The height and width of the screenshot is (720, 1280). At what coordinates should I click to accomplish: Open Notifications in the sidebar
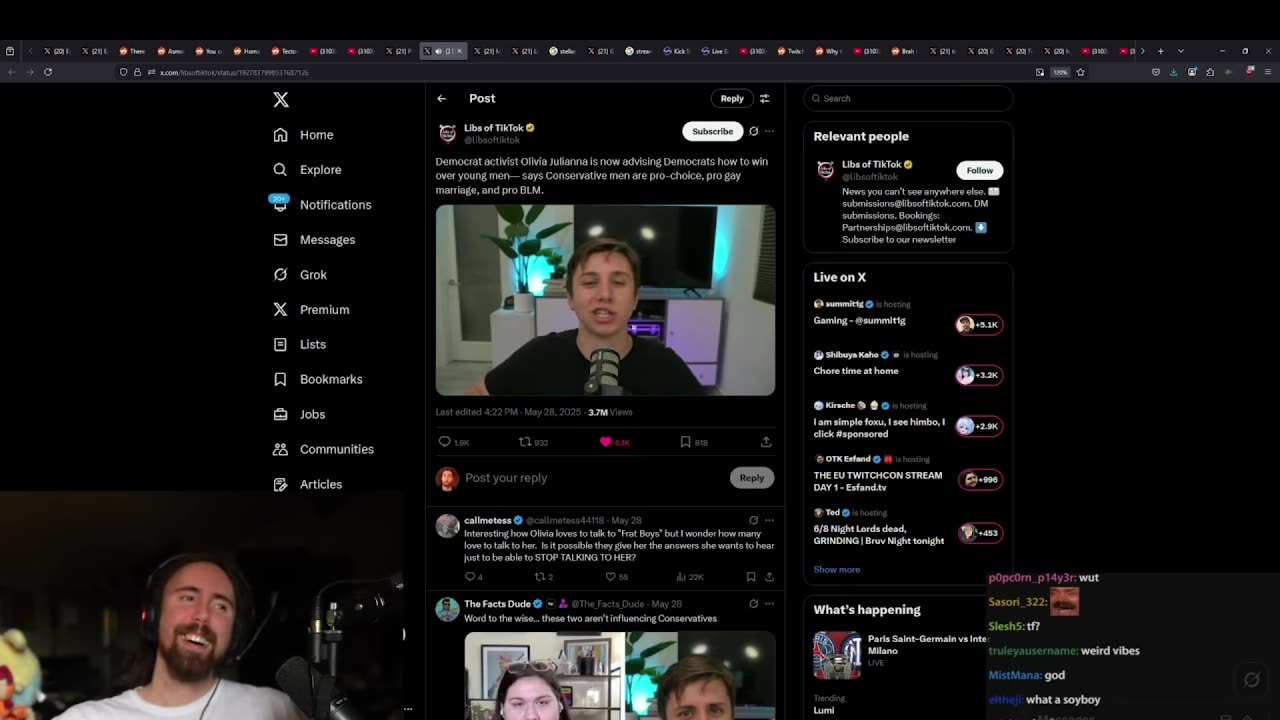coord(322,205)
